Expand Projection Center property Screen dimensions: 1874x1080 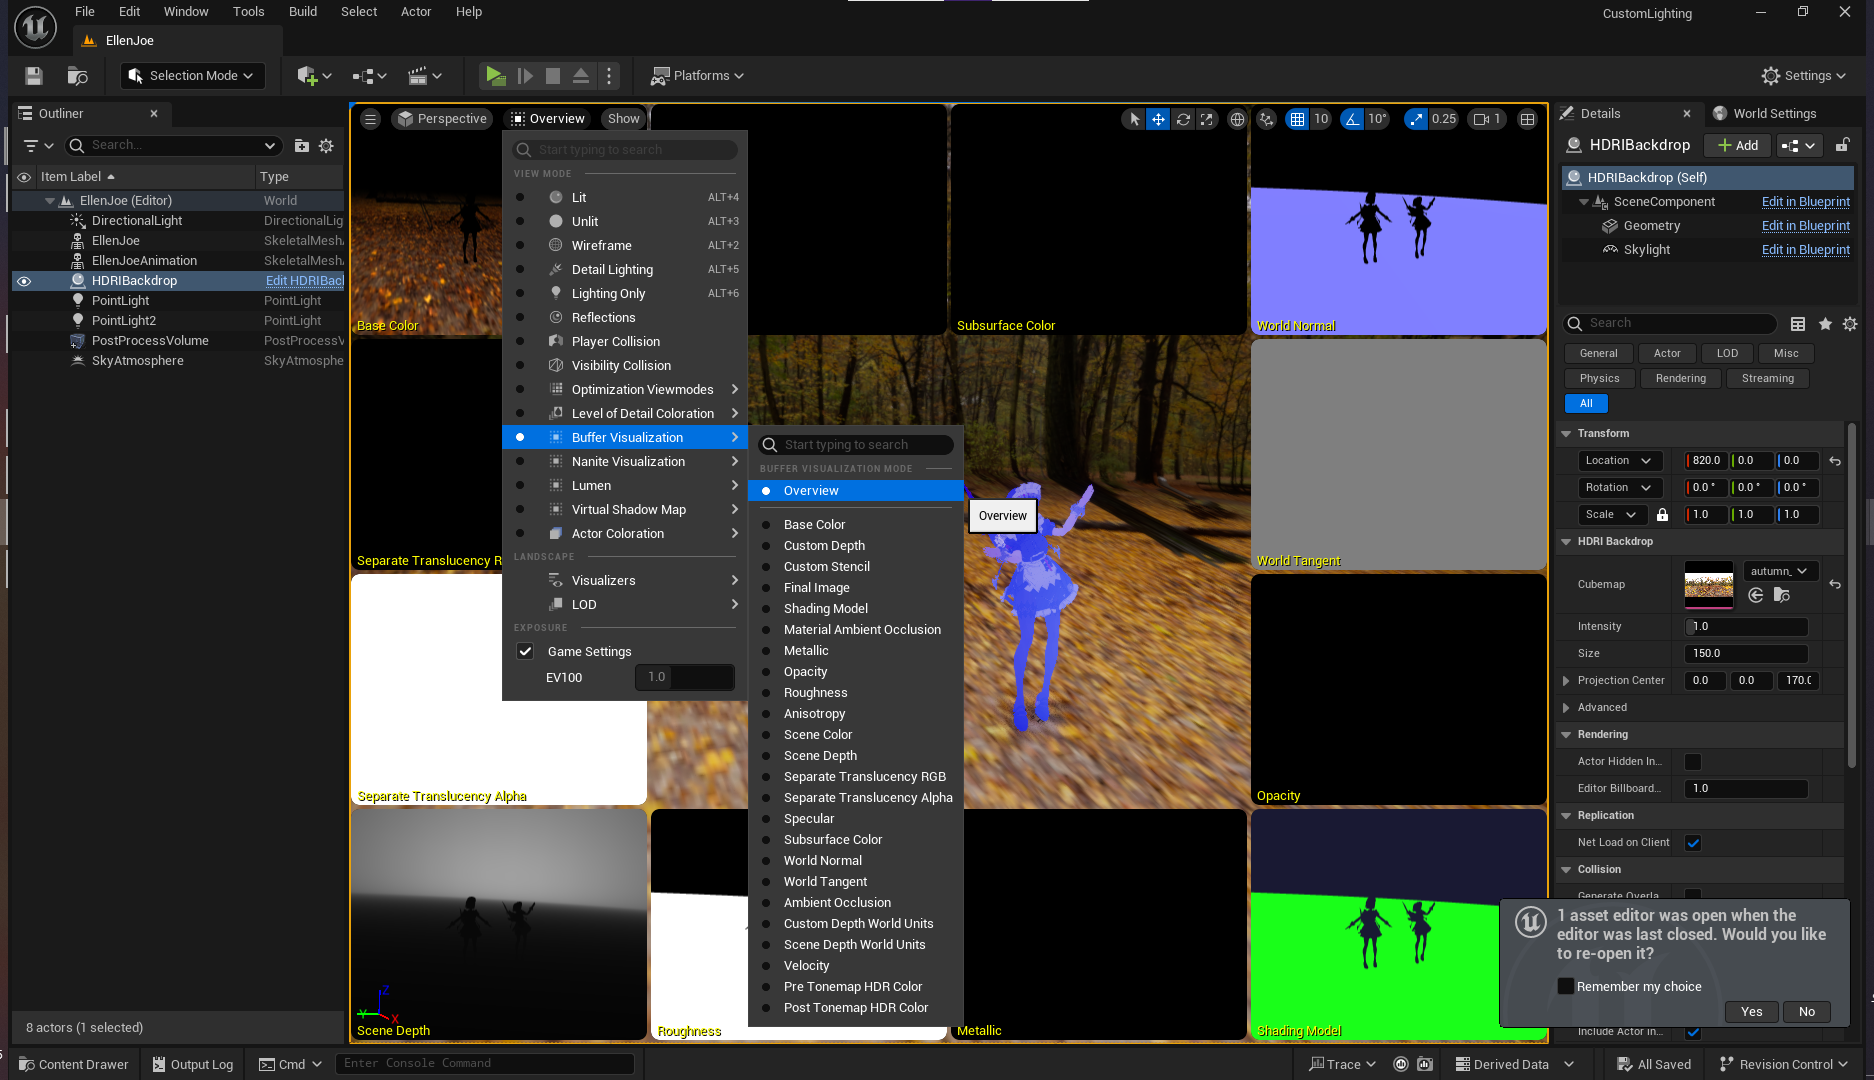tap(1566, 680)
